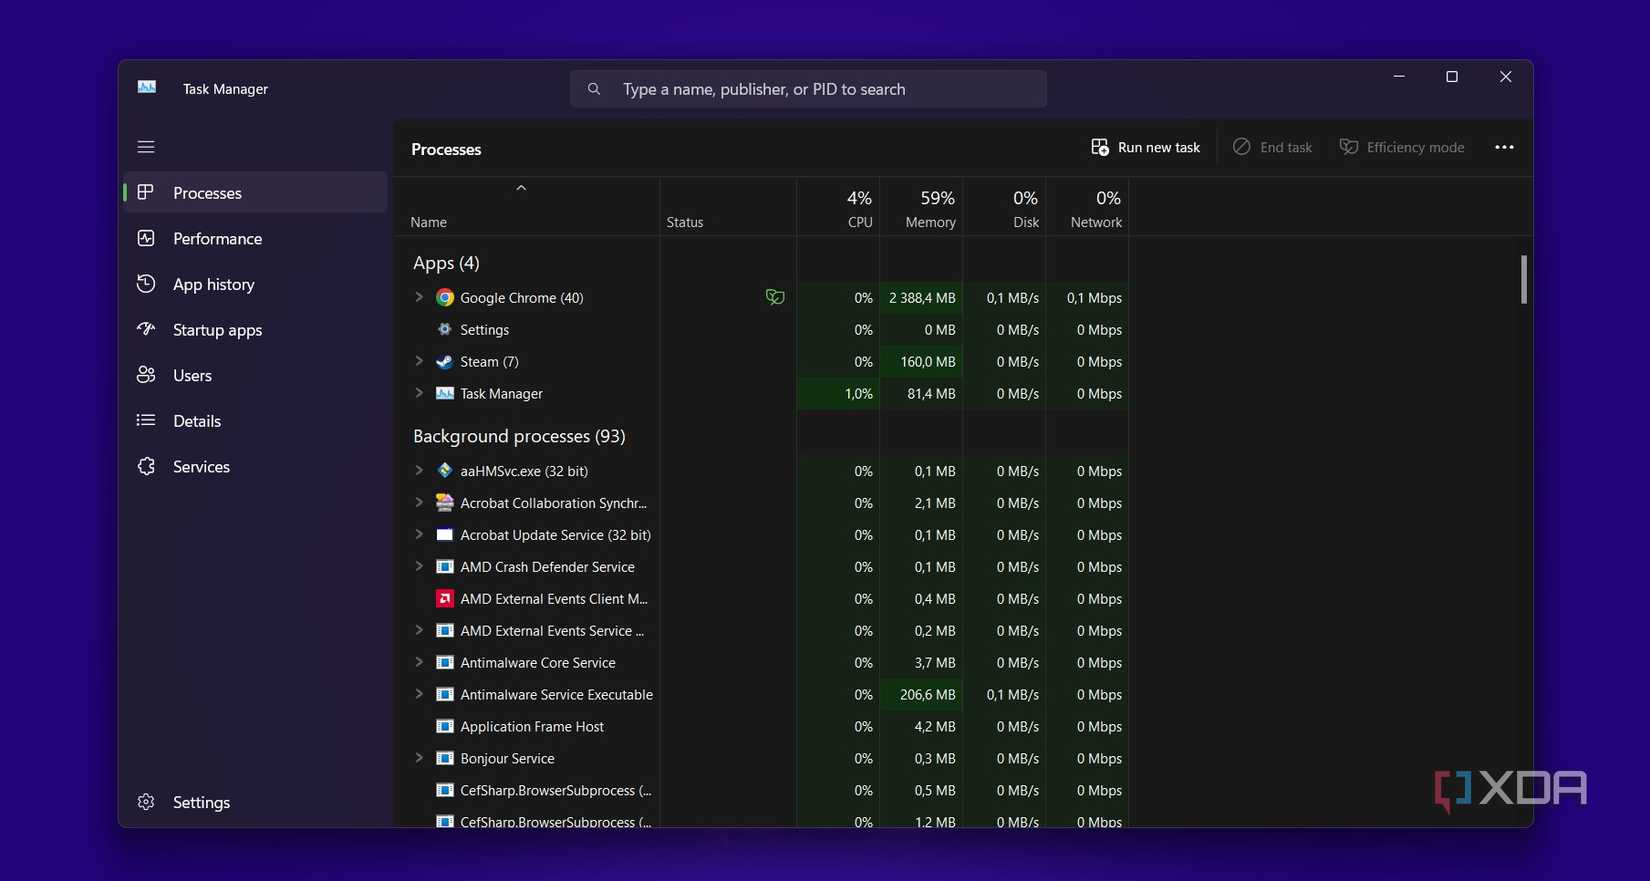Click the Settings gear at the sidebar bottom
This screenshot has width=1650, height=881.
(146, 802)
